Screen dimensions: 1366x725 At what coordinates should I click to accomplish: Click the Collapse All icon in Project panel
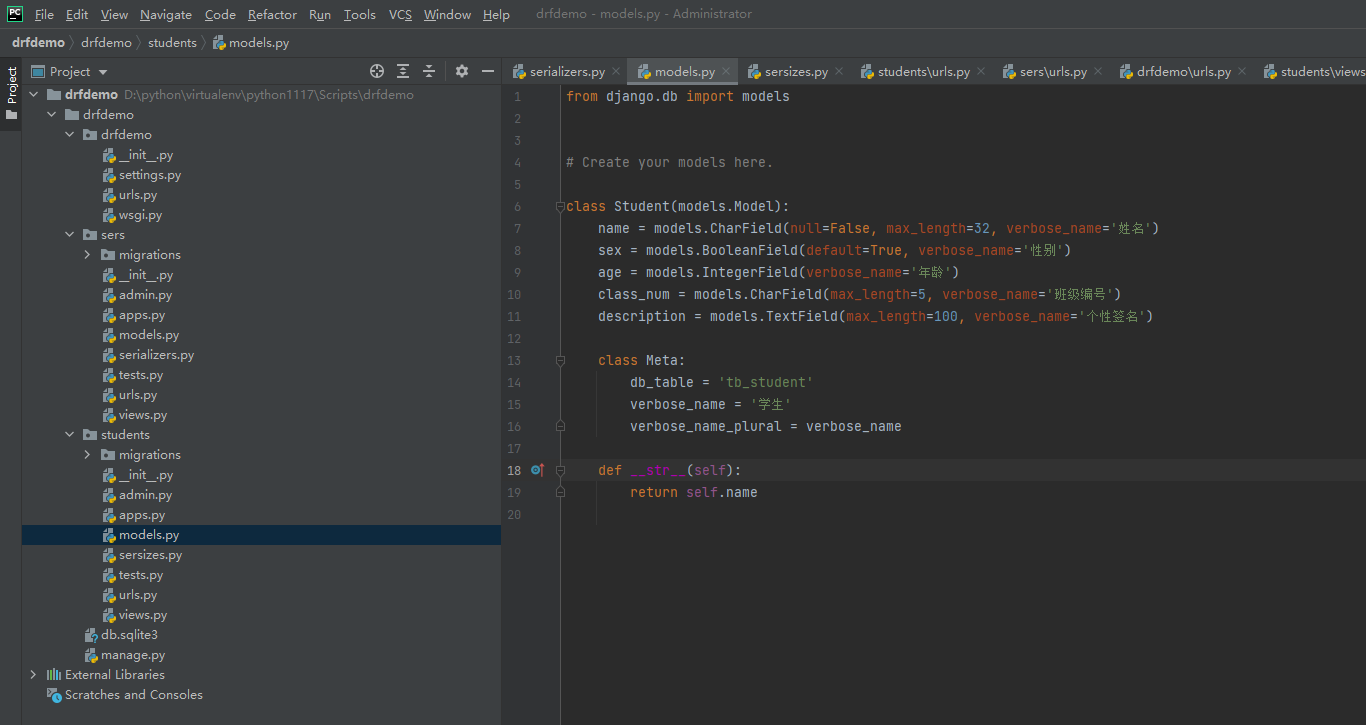point(429,71)
